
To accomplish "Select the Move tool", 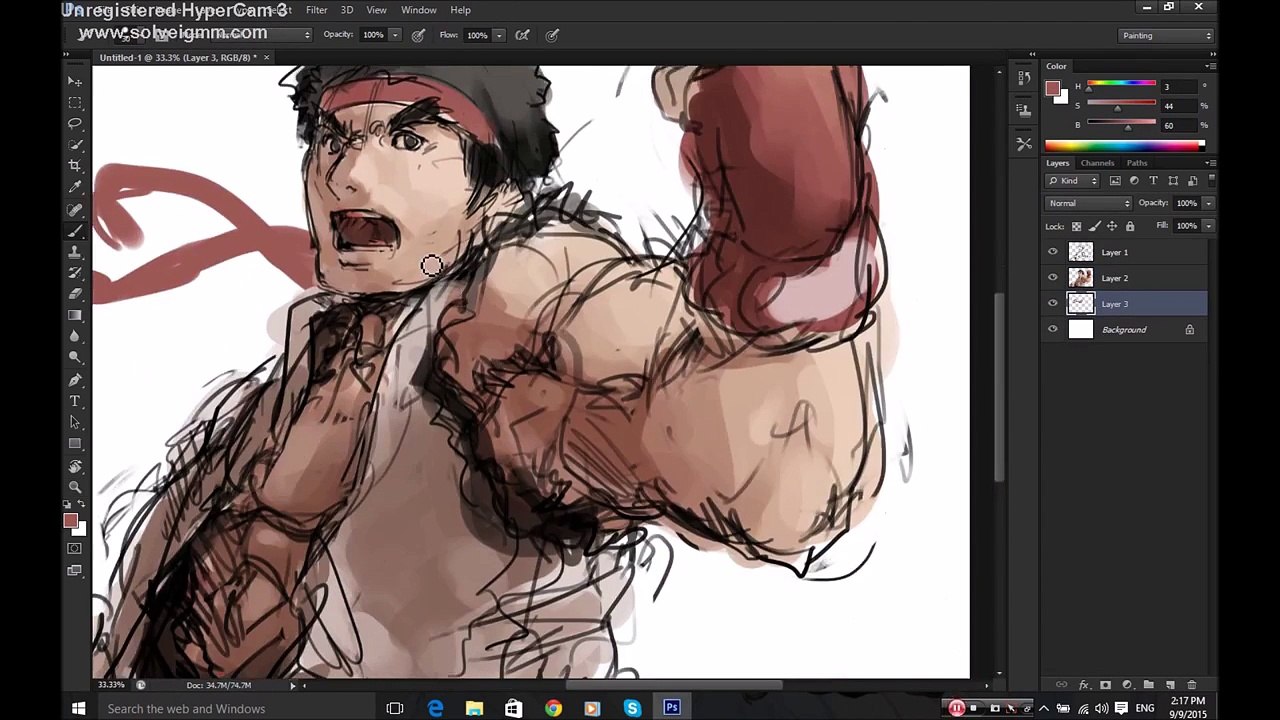I will tap(75, 81).
